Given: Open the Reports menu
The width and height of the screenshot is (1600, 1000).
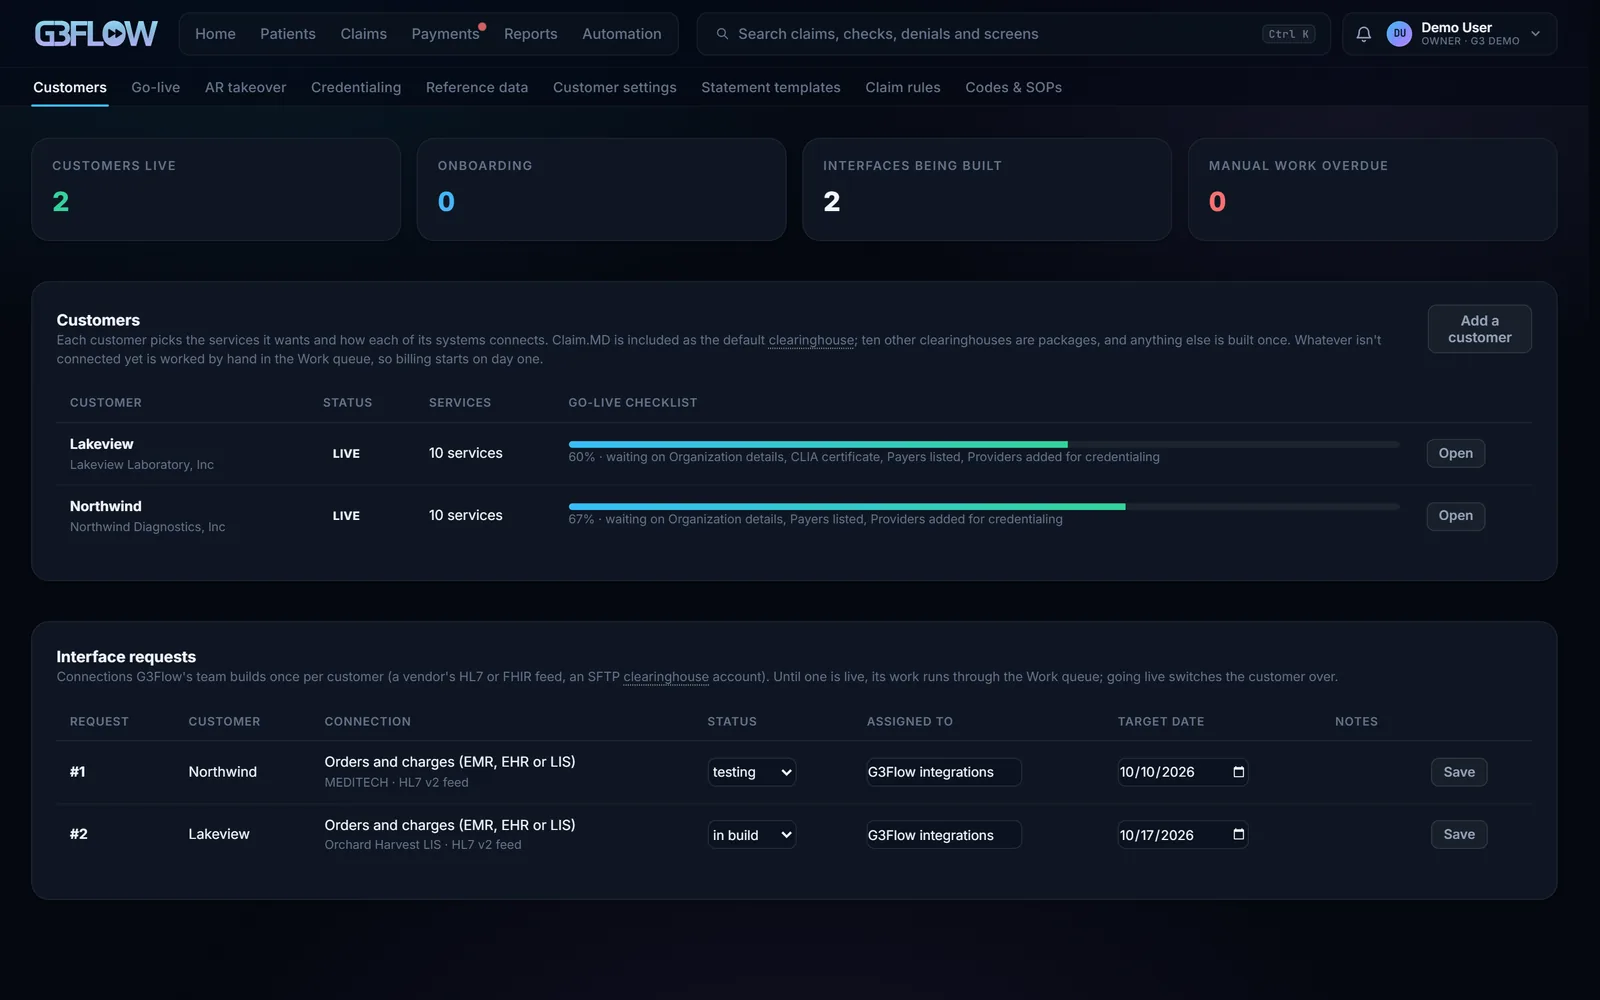Looking at the screenshot, I should tap(530, 34).
